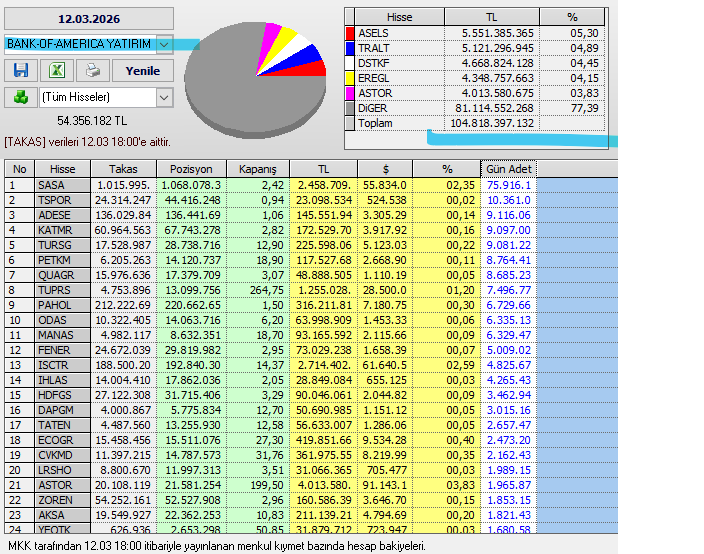Screen dimensions: 704x554
Task: Sort by the Kapanış column header
Action: pyautogui.click(x=258, y=169)
